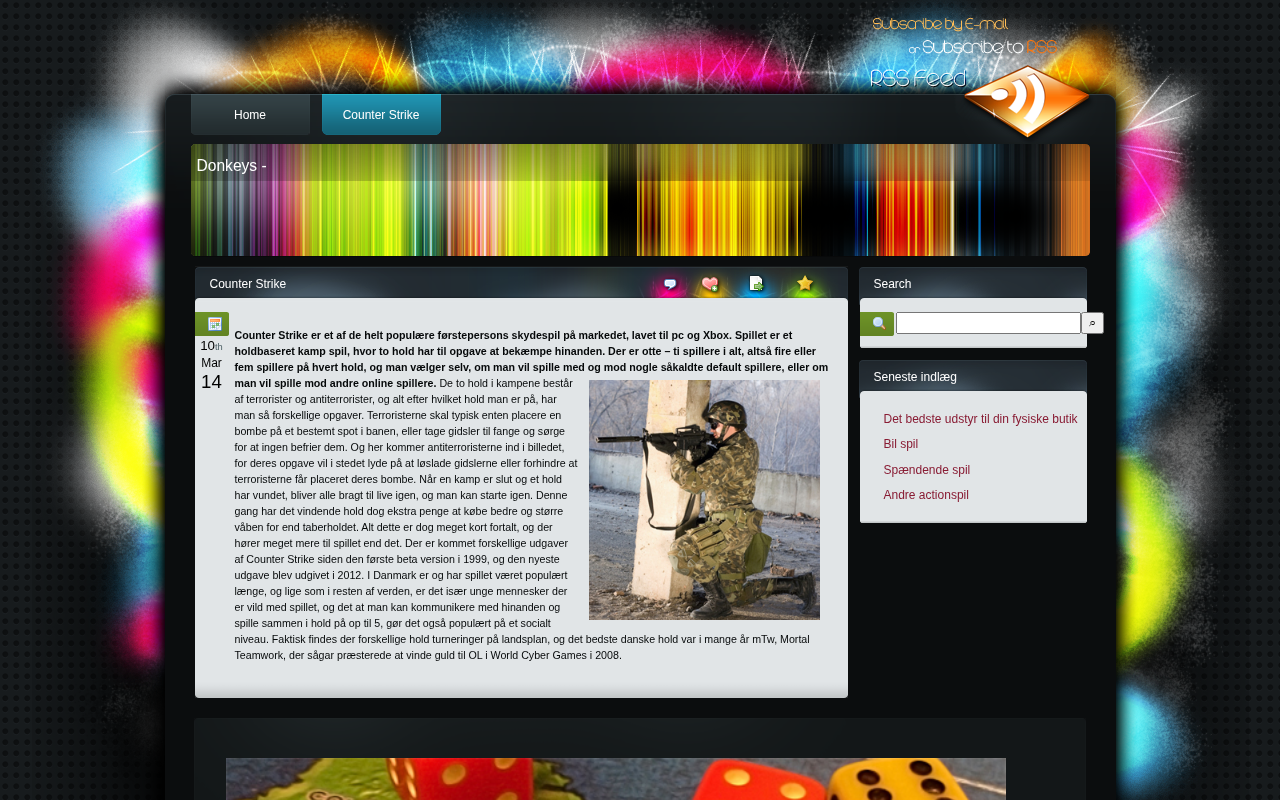This screenshot has width=1280, height=800.
Task: Click Subscribe by E-mail link
Action: tap(939, 24)
